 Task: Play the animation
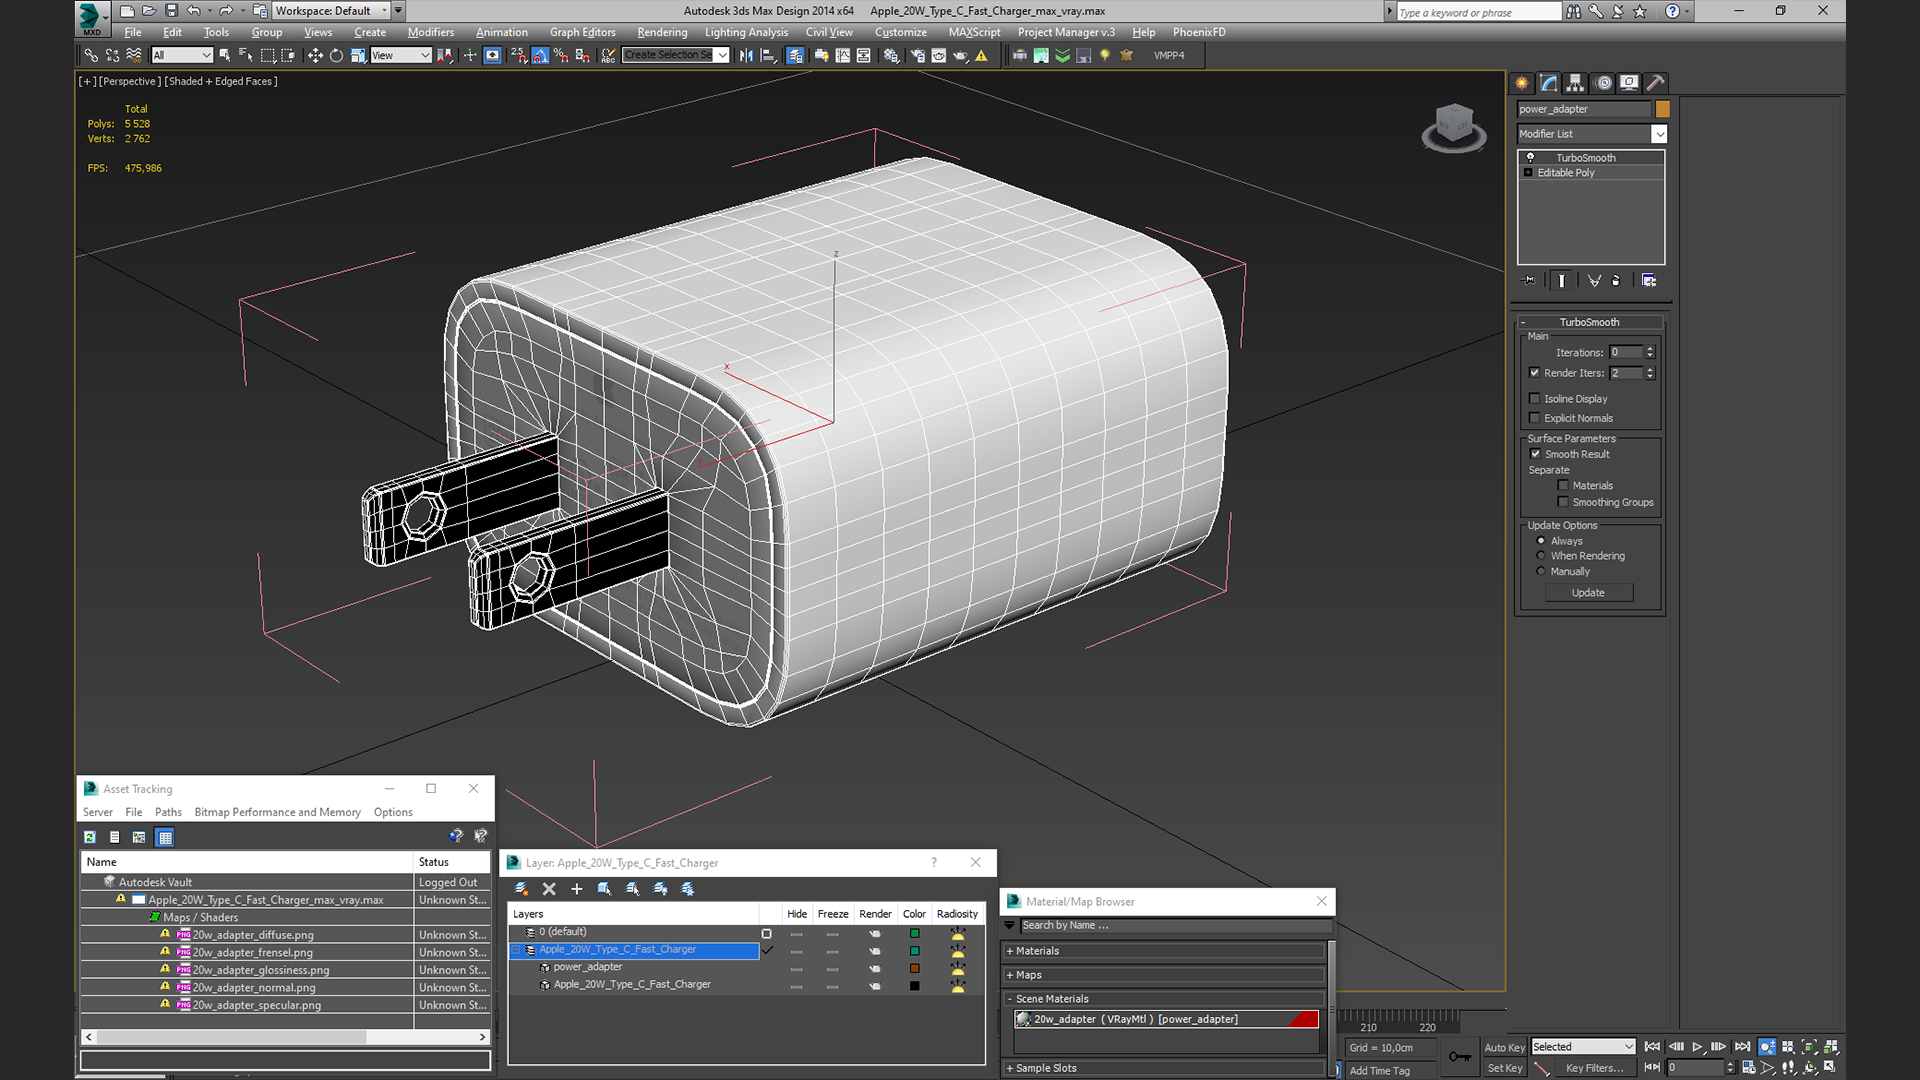tap(1697, 1047)
